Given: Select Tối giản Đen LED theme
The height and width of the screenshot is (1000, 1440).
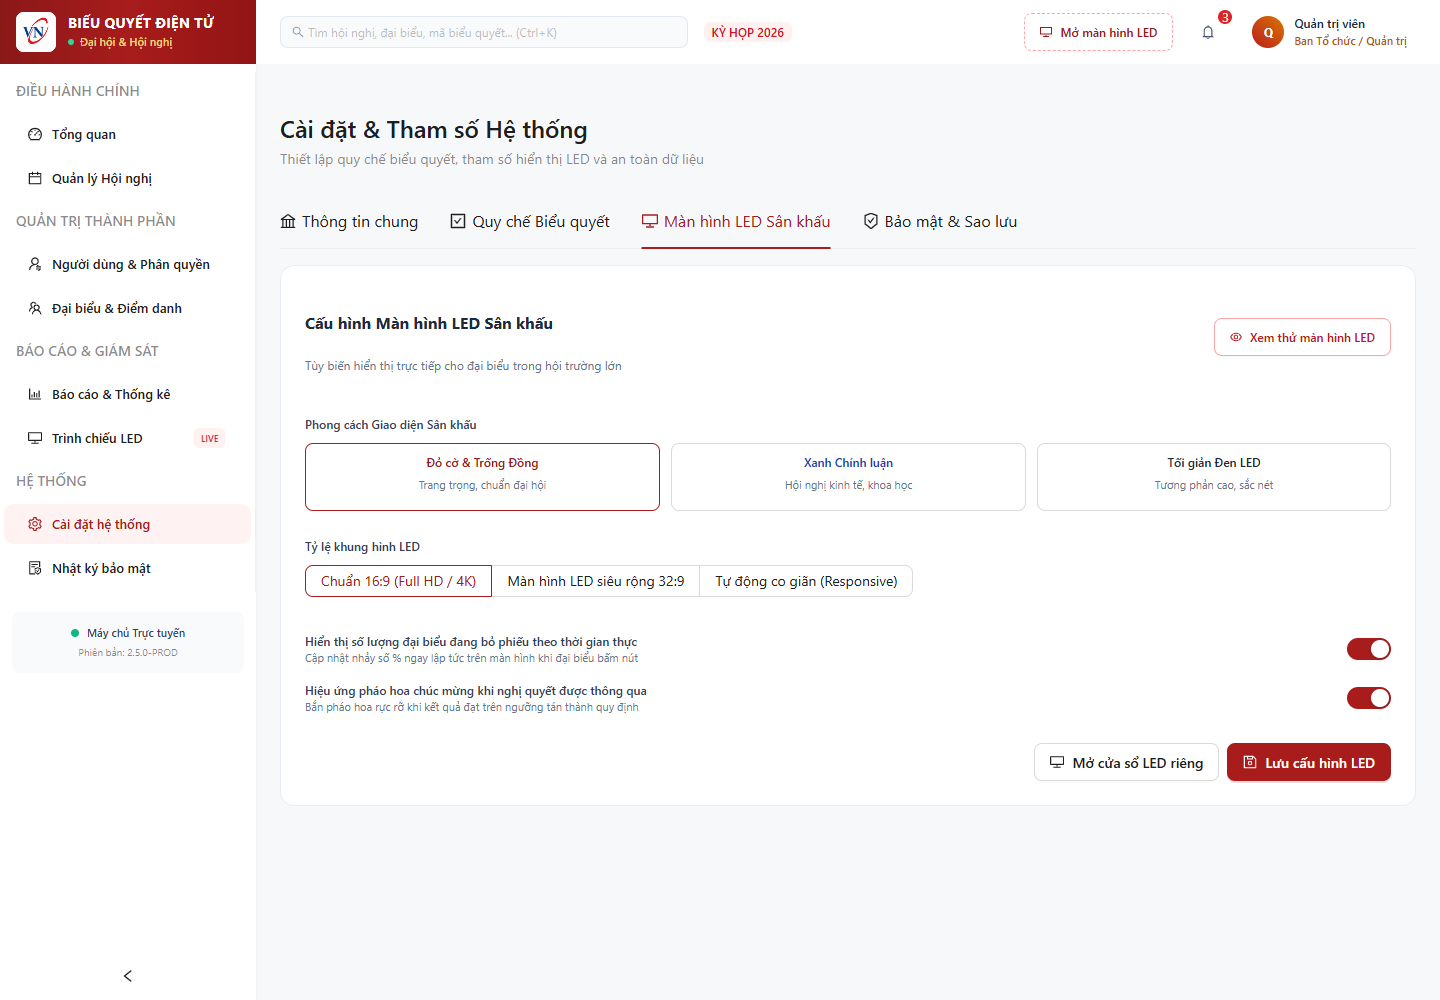Looking at the screenshot, I should coord(1214,477).
